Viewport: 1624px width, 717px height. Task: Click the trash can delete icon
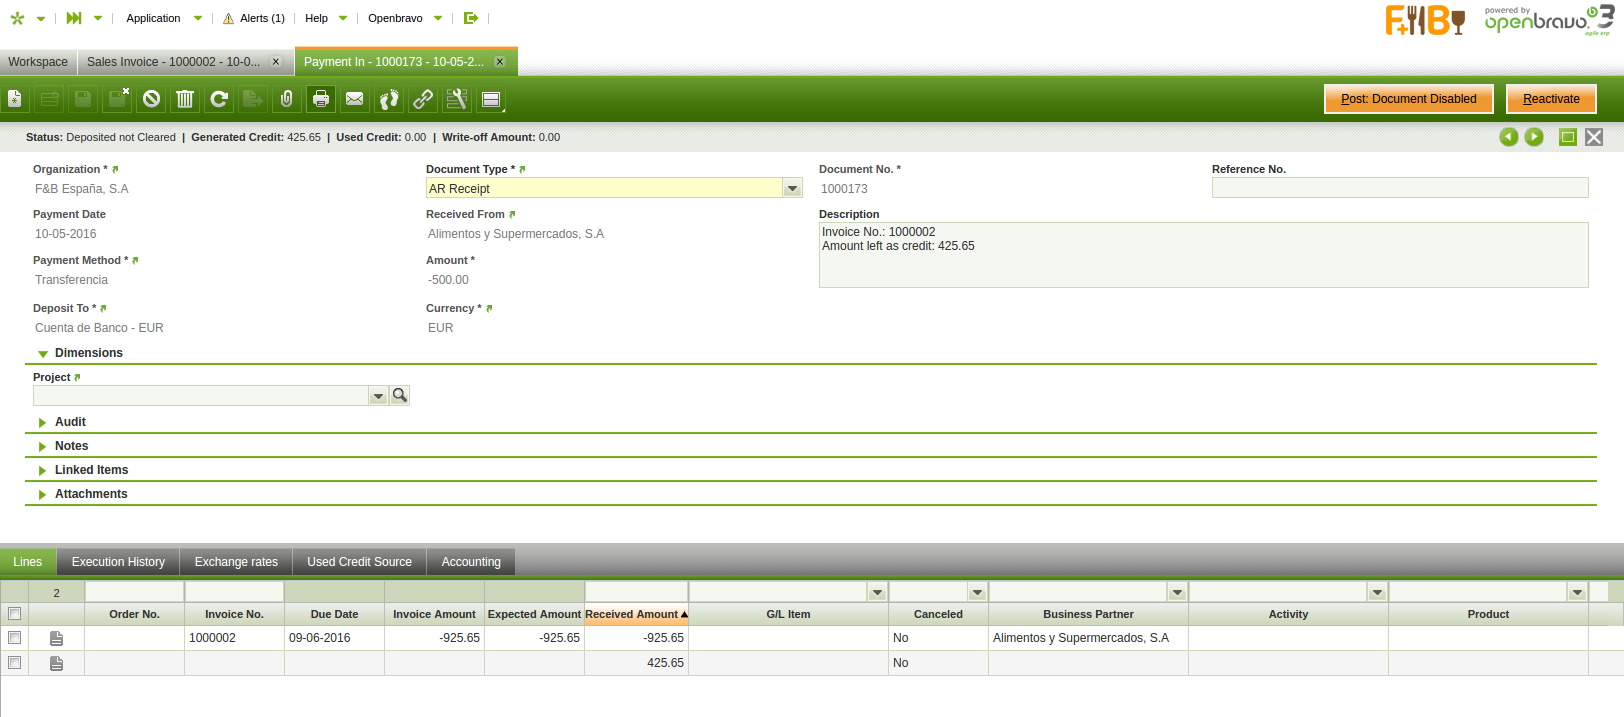(x=185, y=99)
